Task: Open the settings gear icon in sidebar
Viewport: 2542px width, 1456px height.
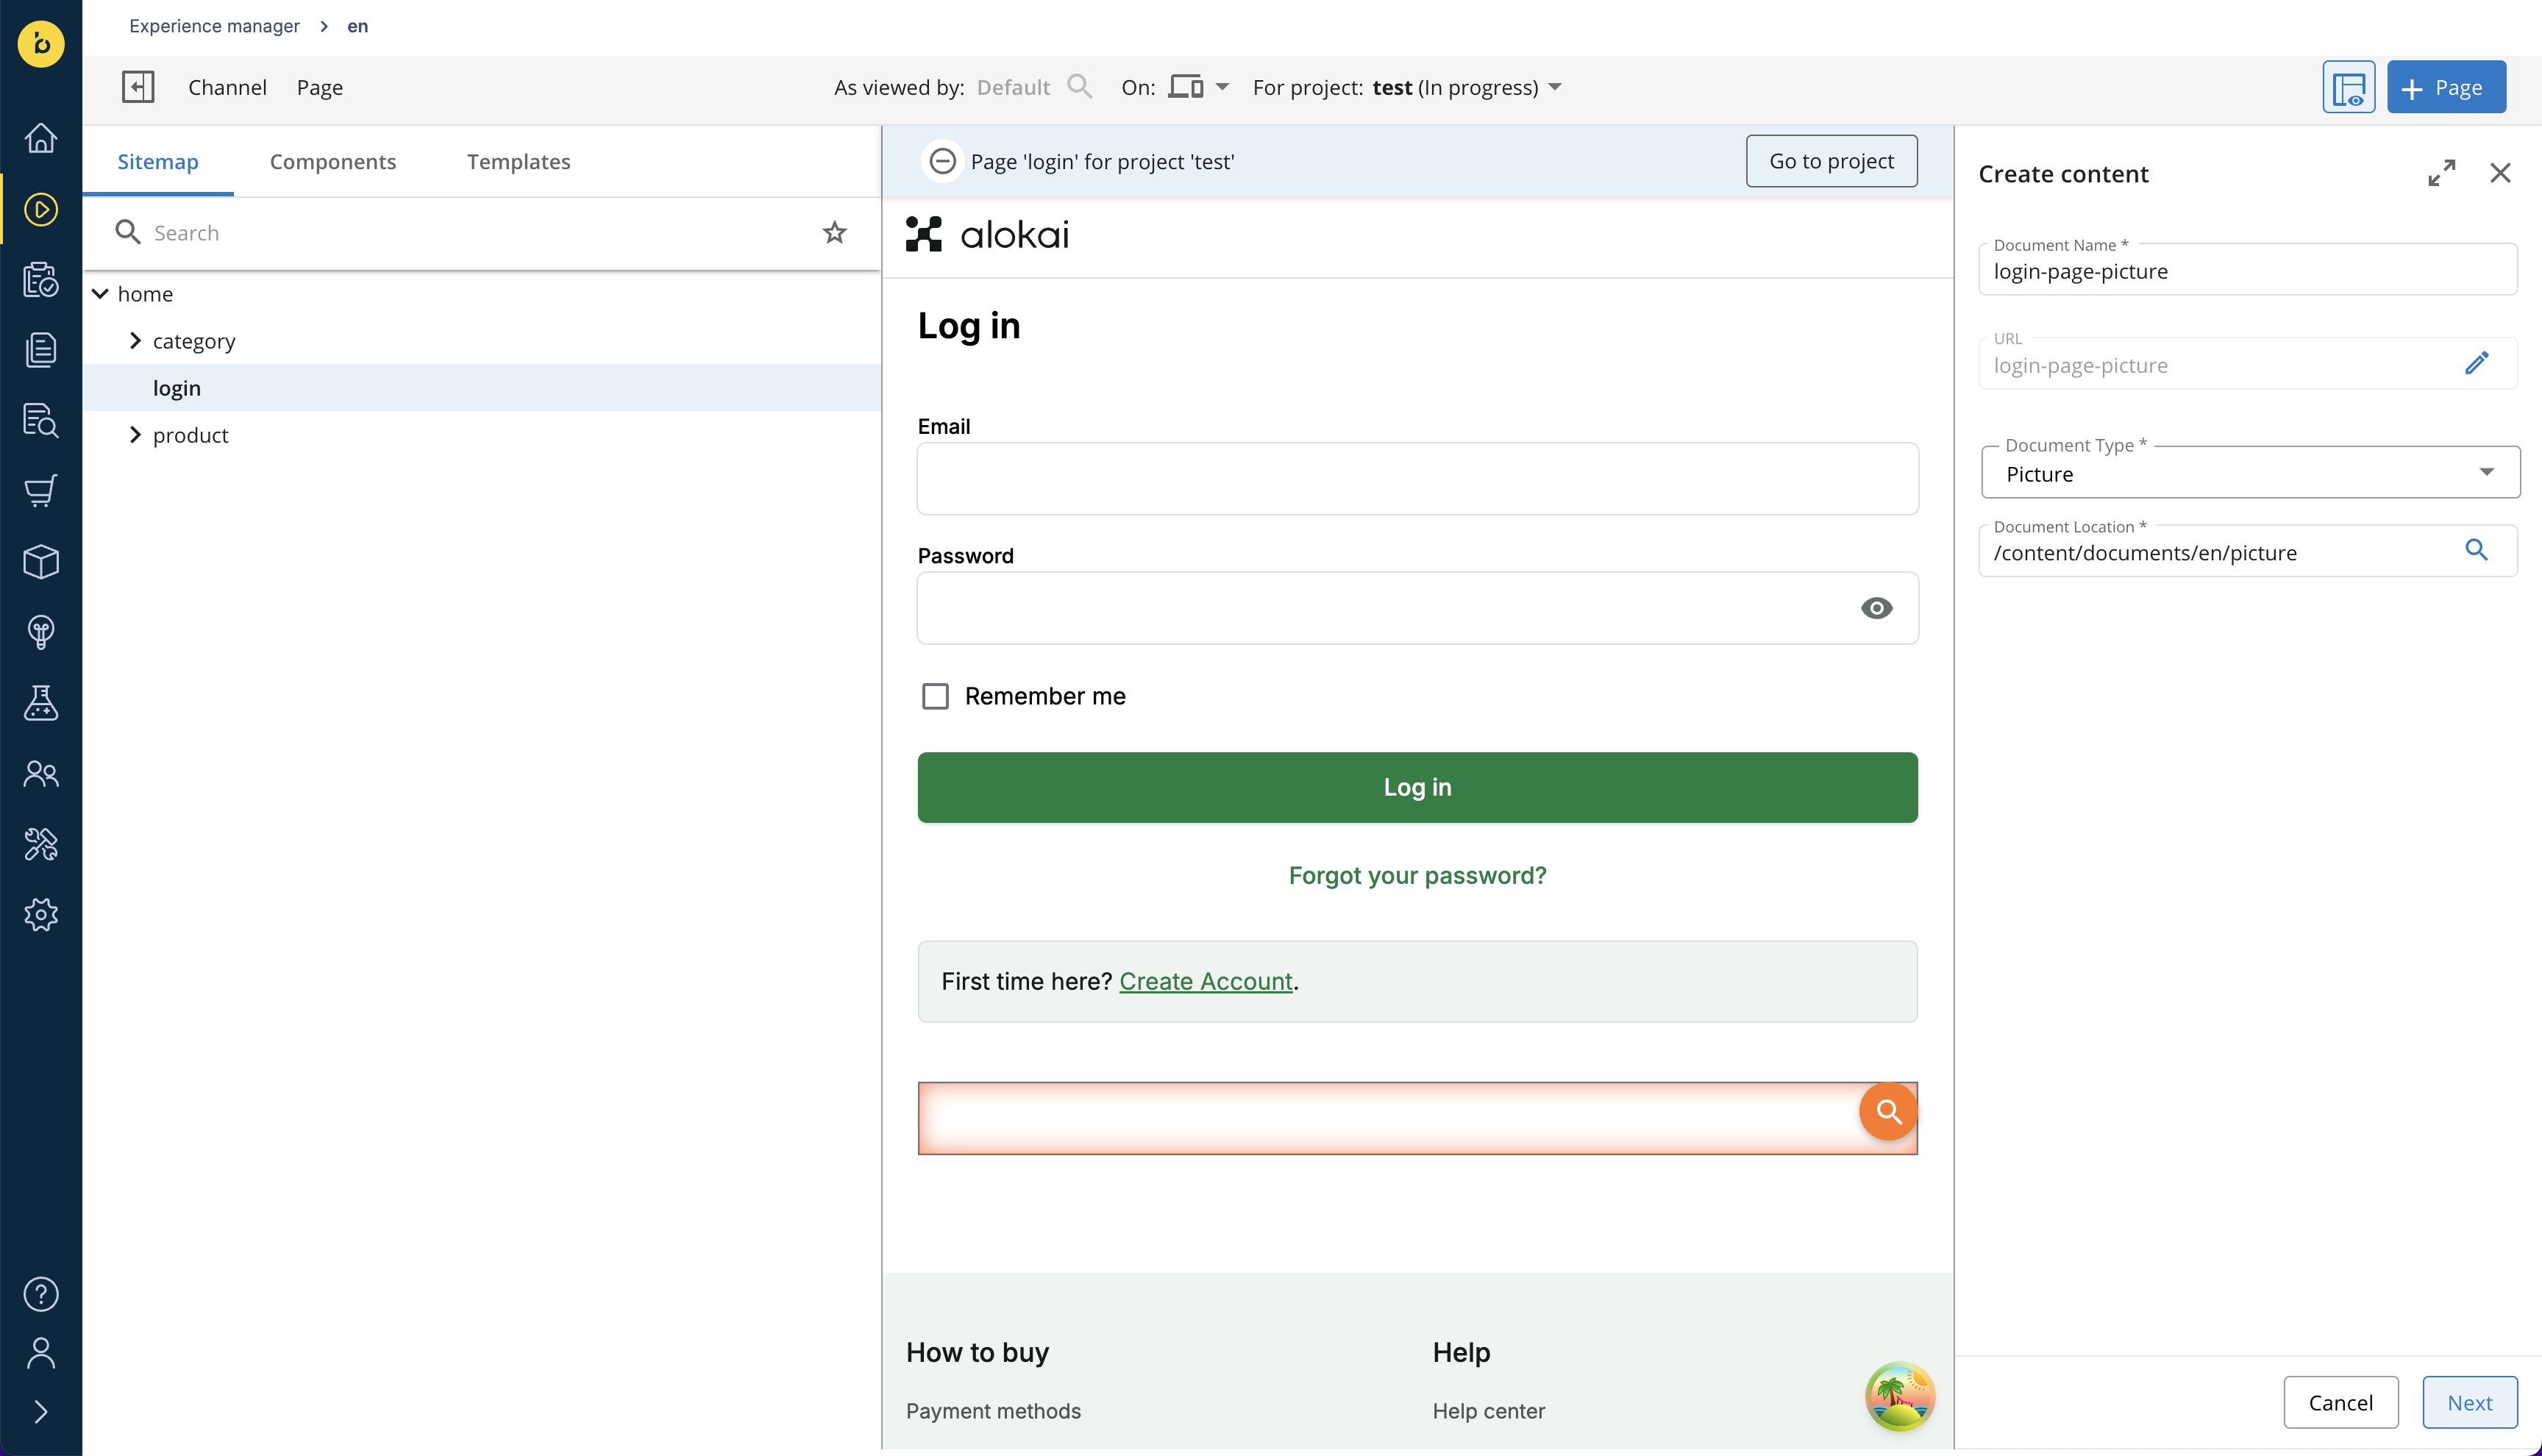Action: click(x=41, y=915)
